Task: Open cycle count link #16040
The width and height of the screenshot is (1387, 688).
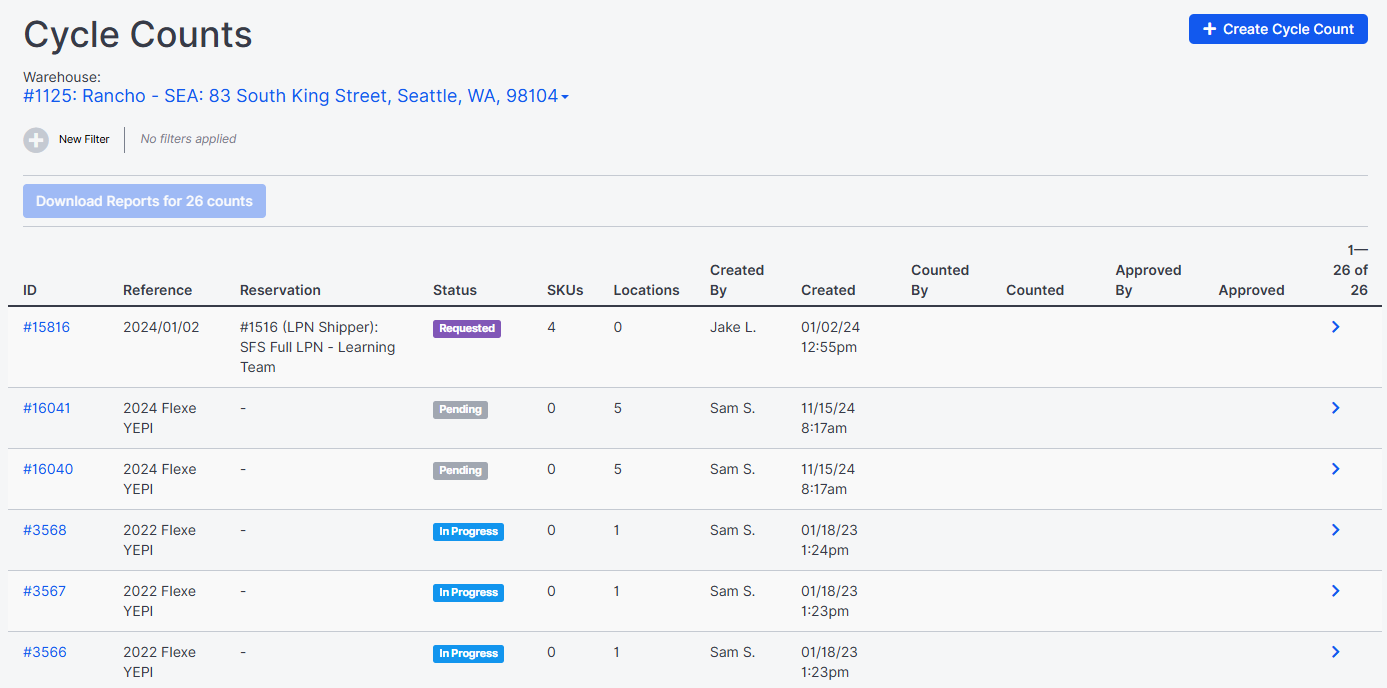Action: tap(48, 469)
